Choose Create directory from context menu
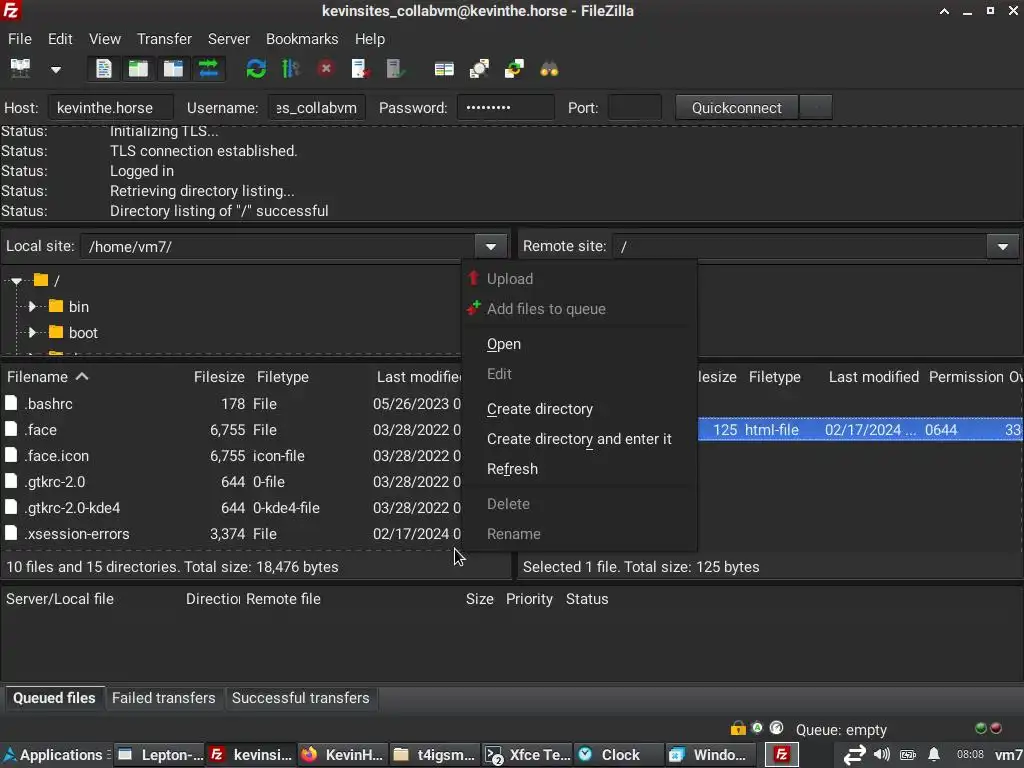The image size is (1024, 768). (540, 409)
